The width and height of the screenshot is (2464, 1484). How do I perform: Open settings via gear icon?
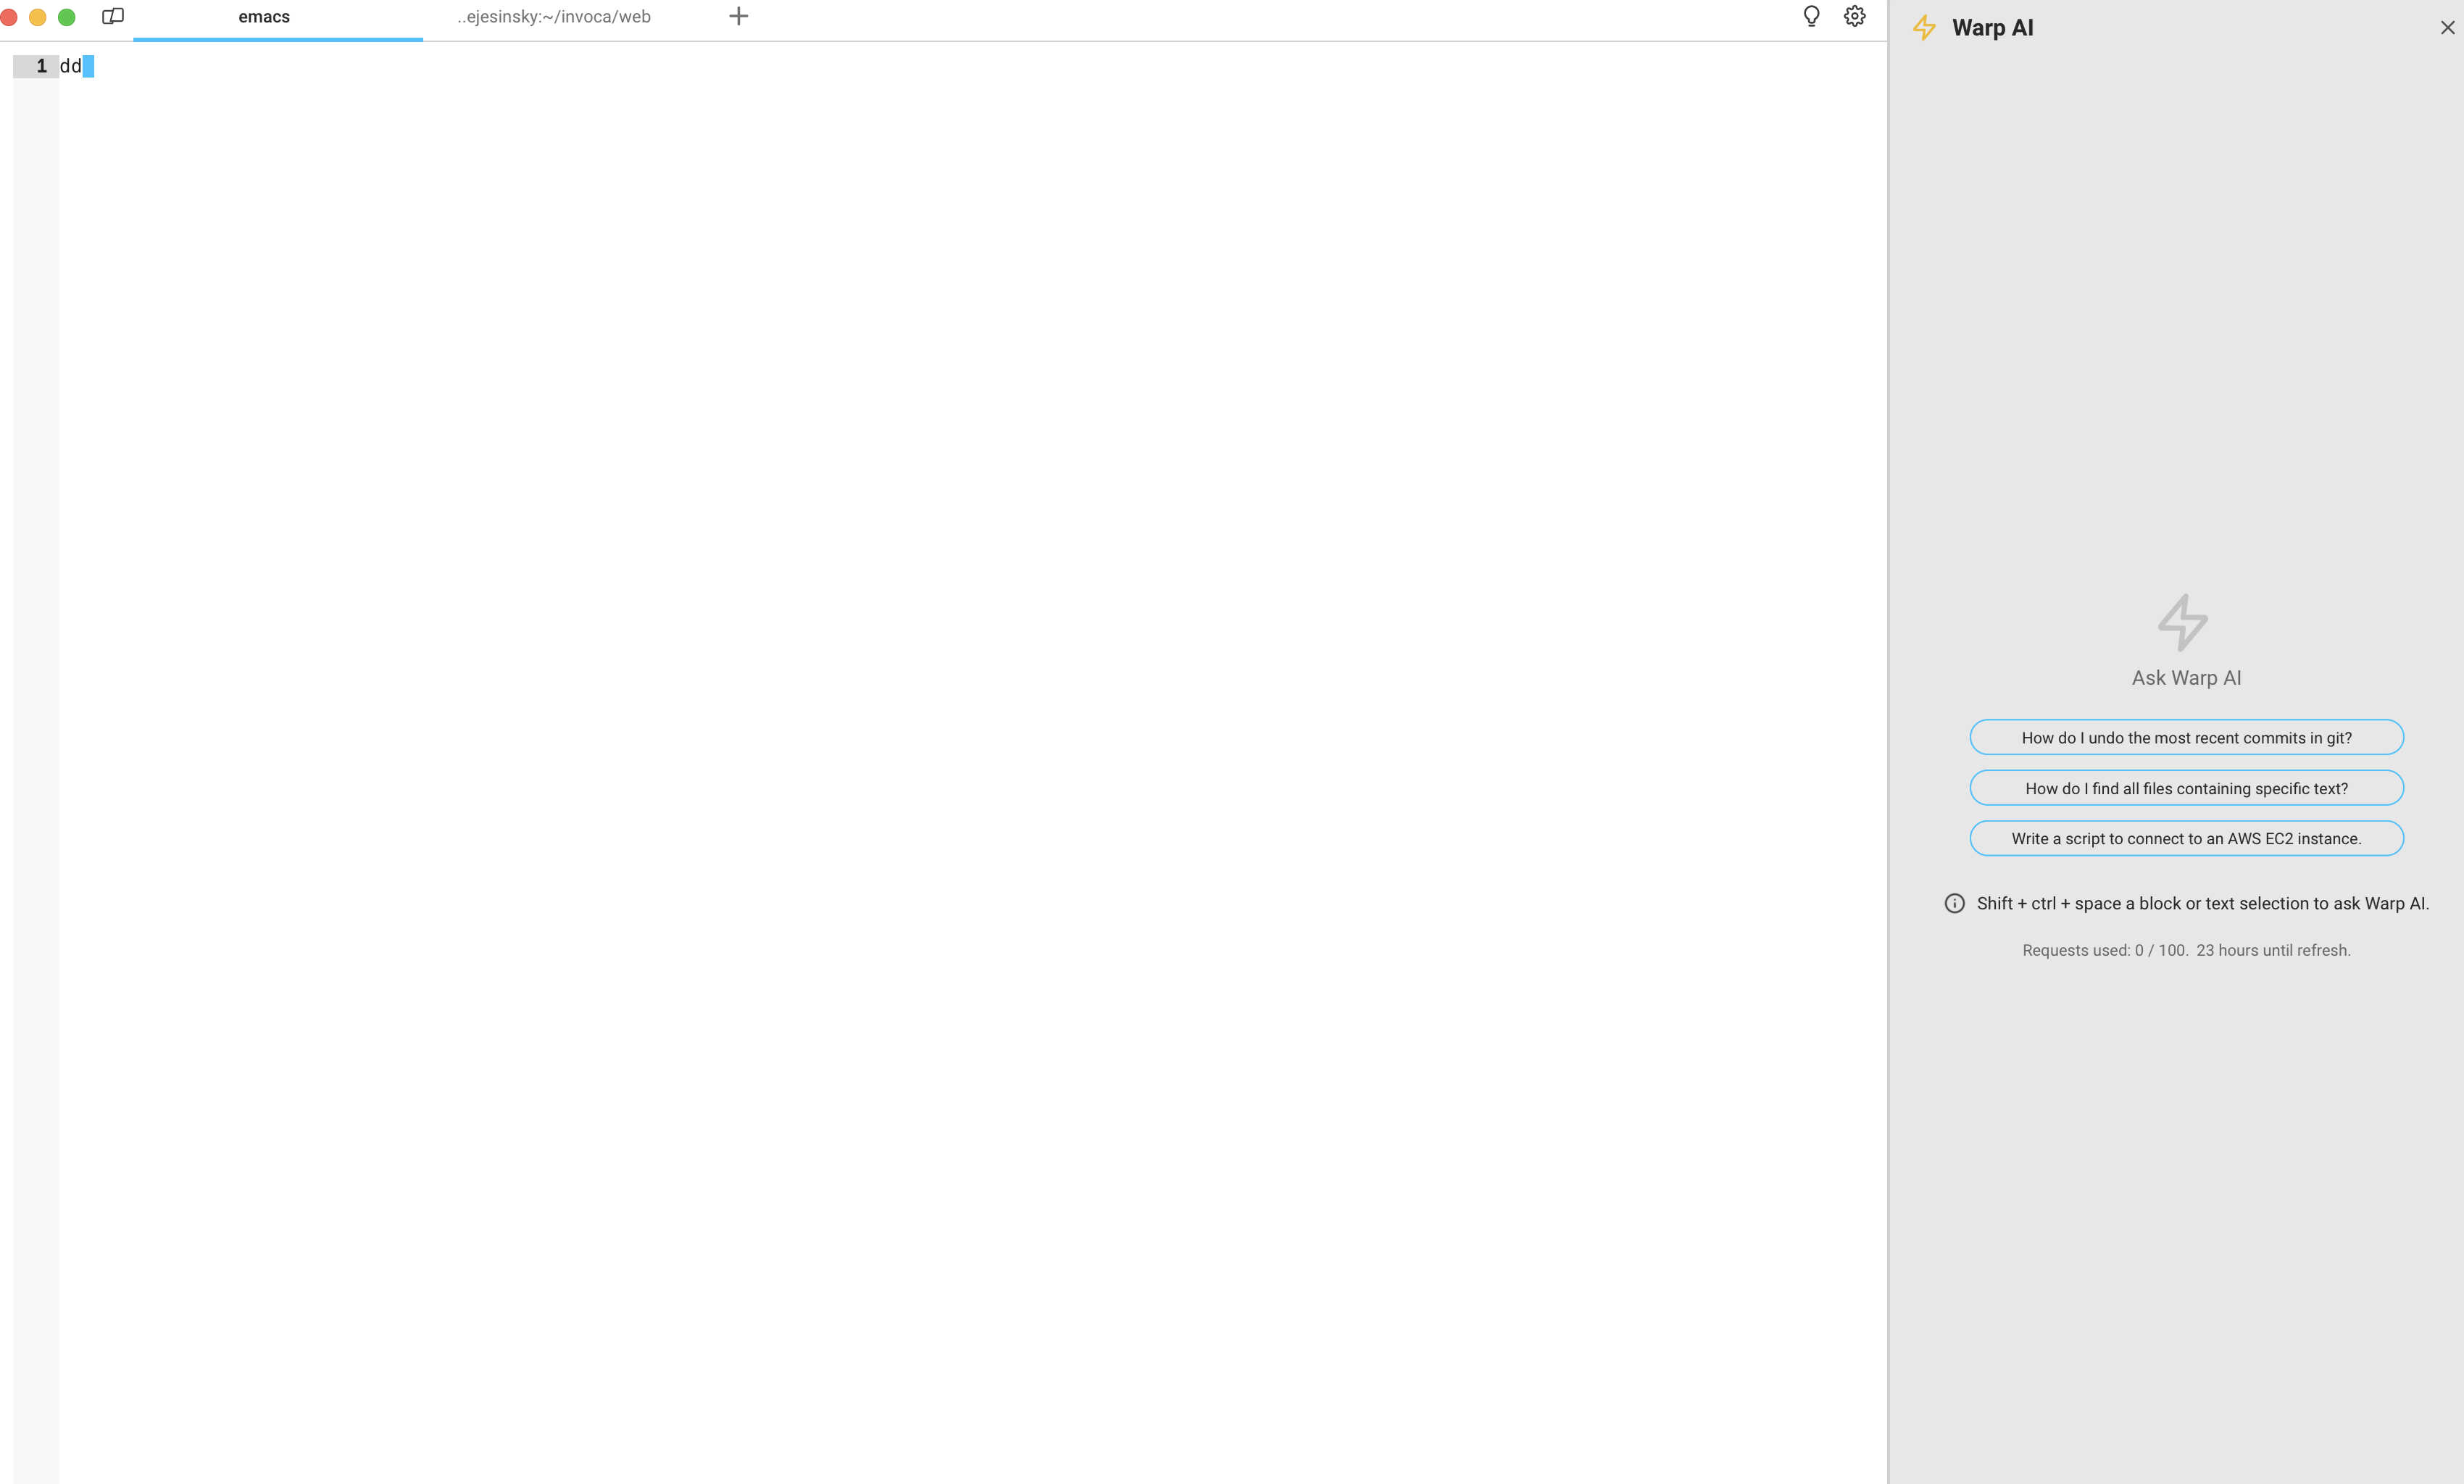click(x=1854, y=16)
